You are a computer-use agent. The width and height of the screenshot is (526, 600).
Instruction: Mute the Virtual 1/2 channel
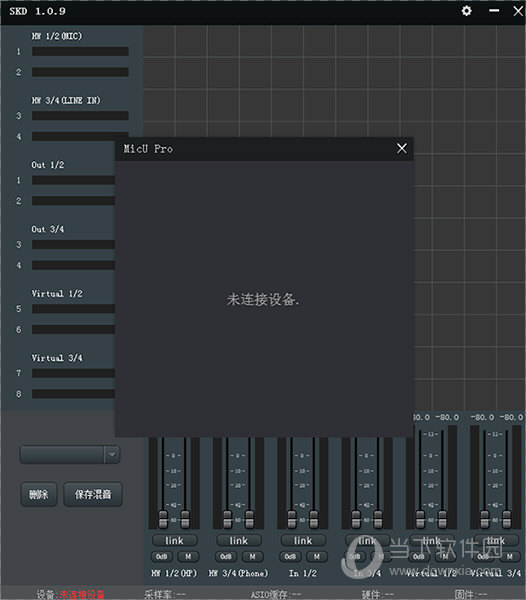[445, 556]
